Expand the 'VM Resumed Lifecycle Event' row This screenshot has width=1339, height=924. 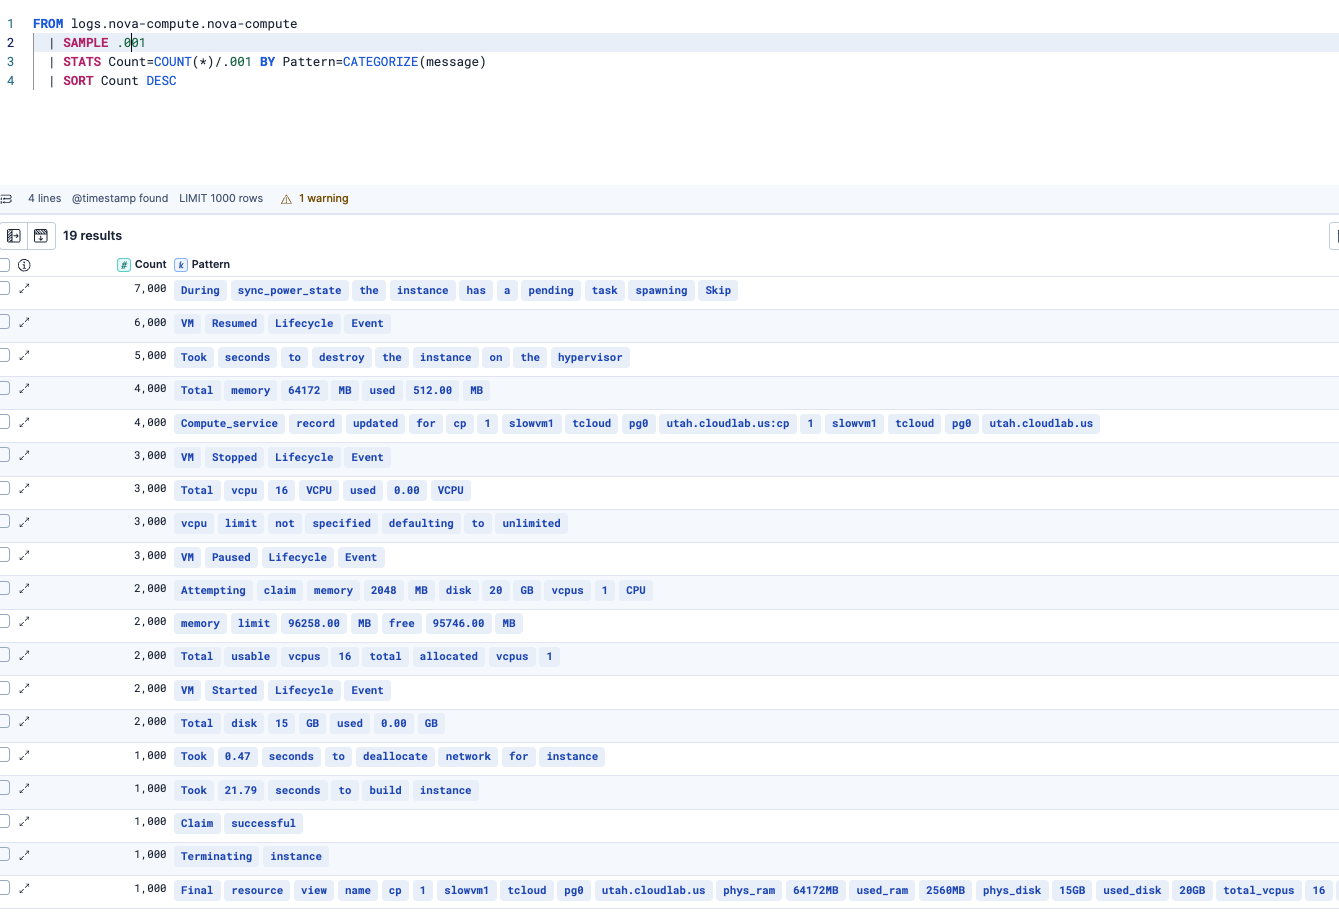(x=25, y=322)
